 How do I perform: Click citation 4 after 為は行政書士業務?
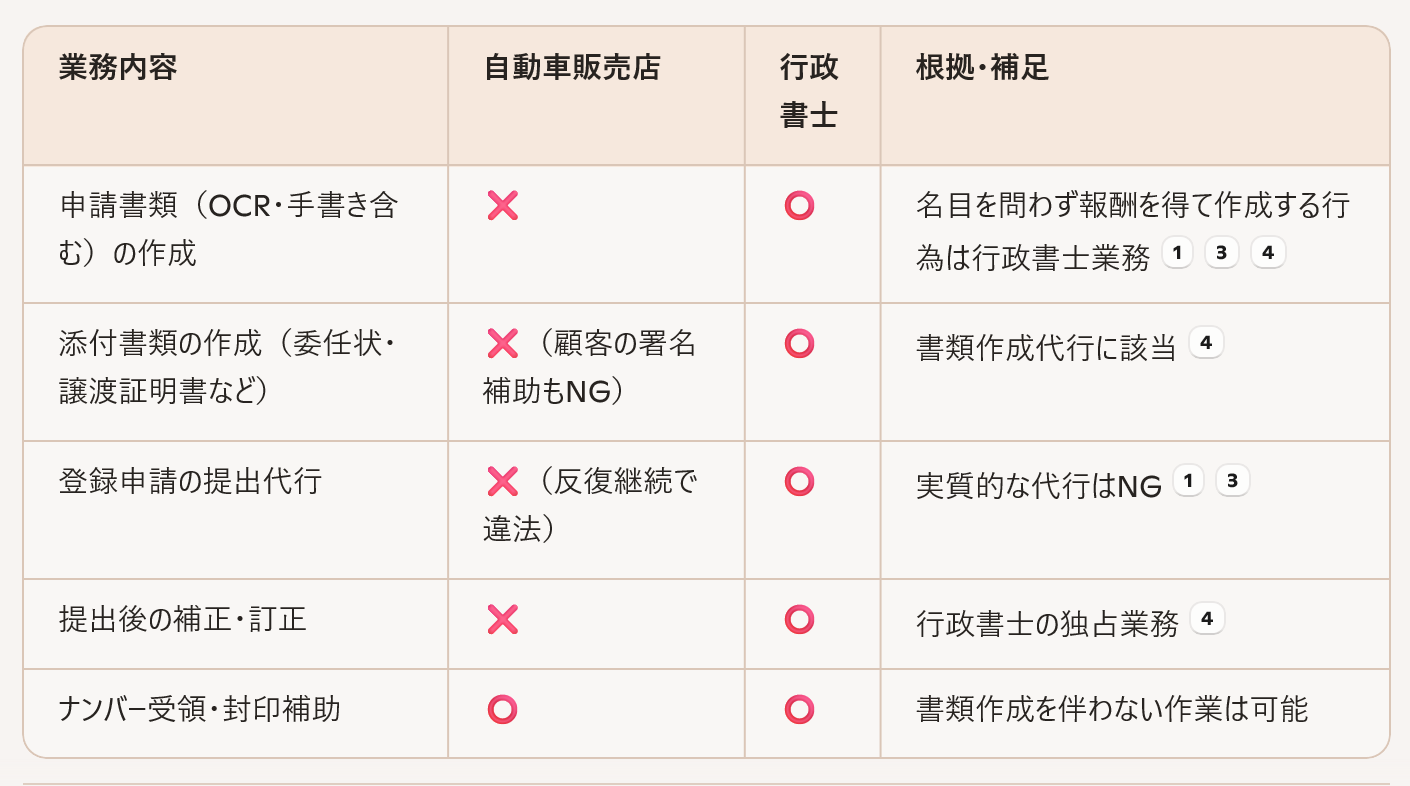click(1267, 254)
